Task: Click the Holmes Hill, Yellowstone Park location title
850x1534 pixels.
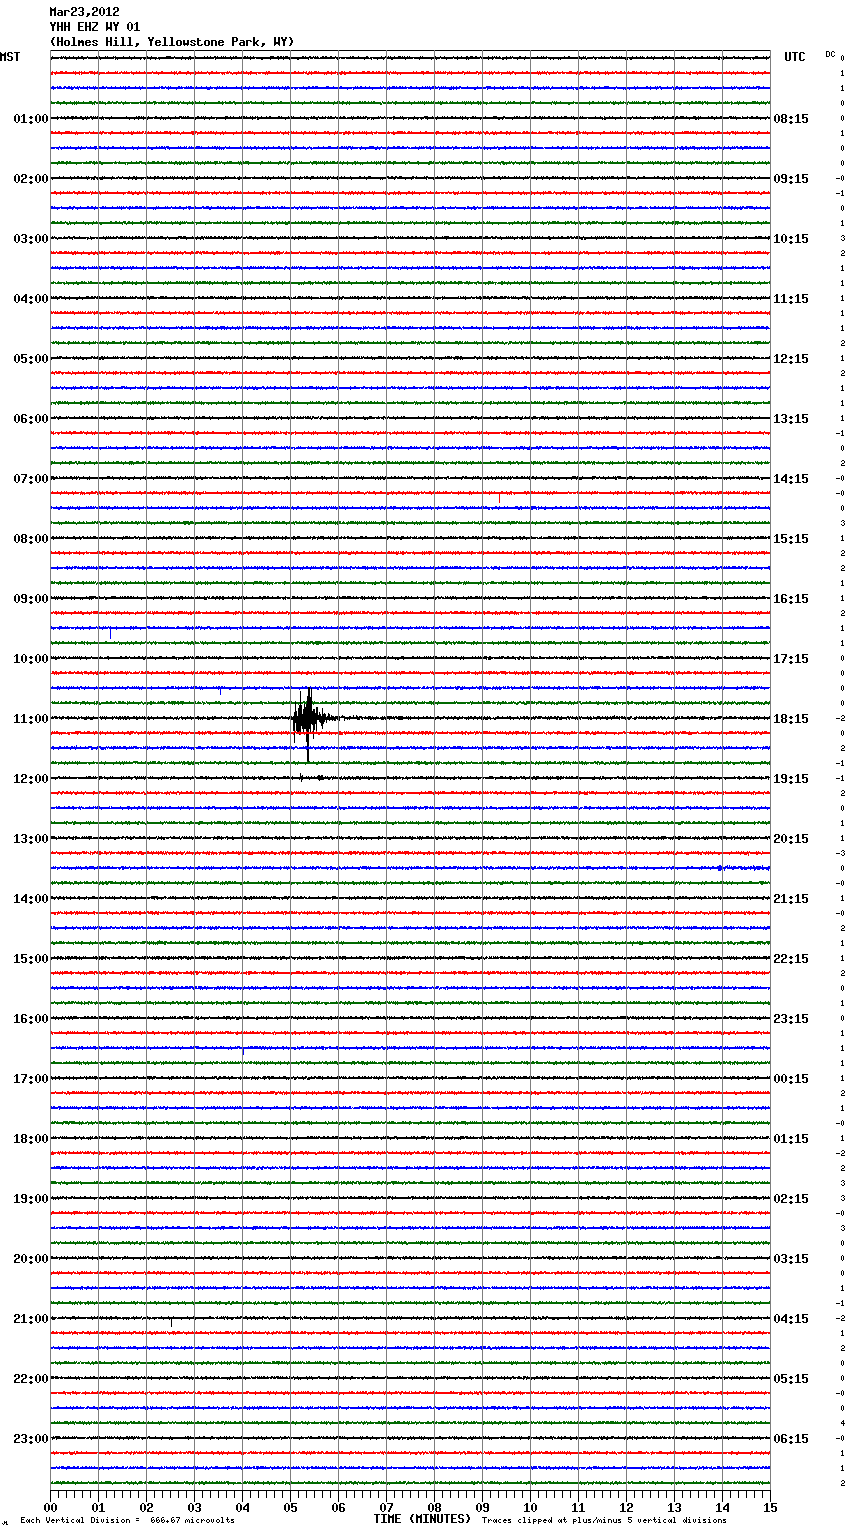Action: 172,42
